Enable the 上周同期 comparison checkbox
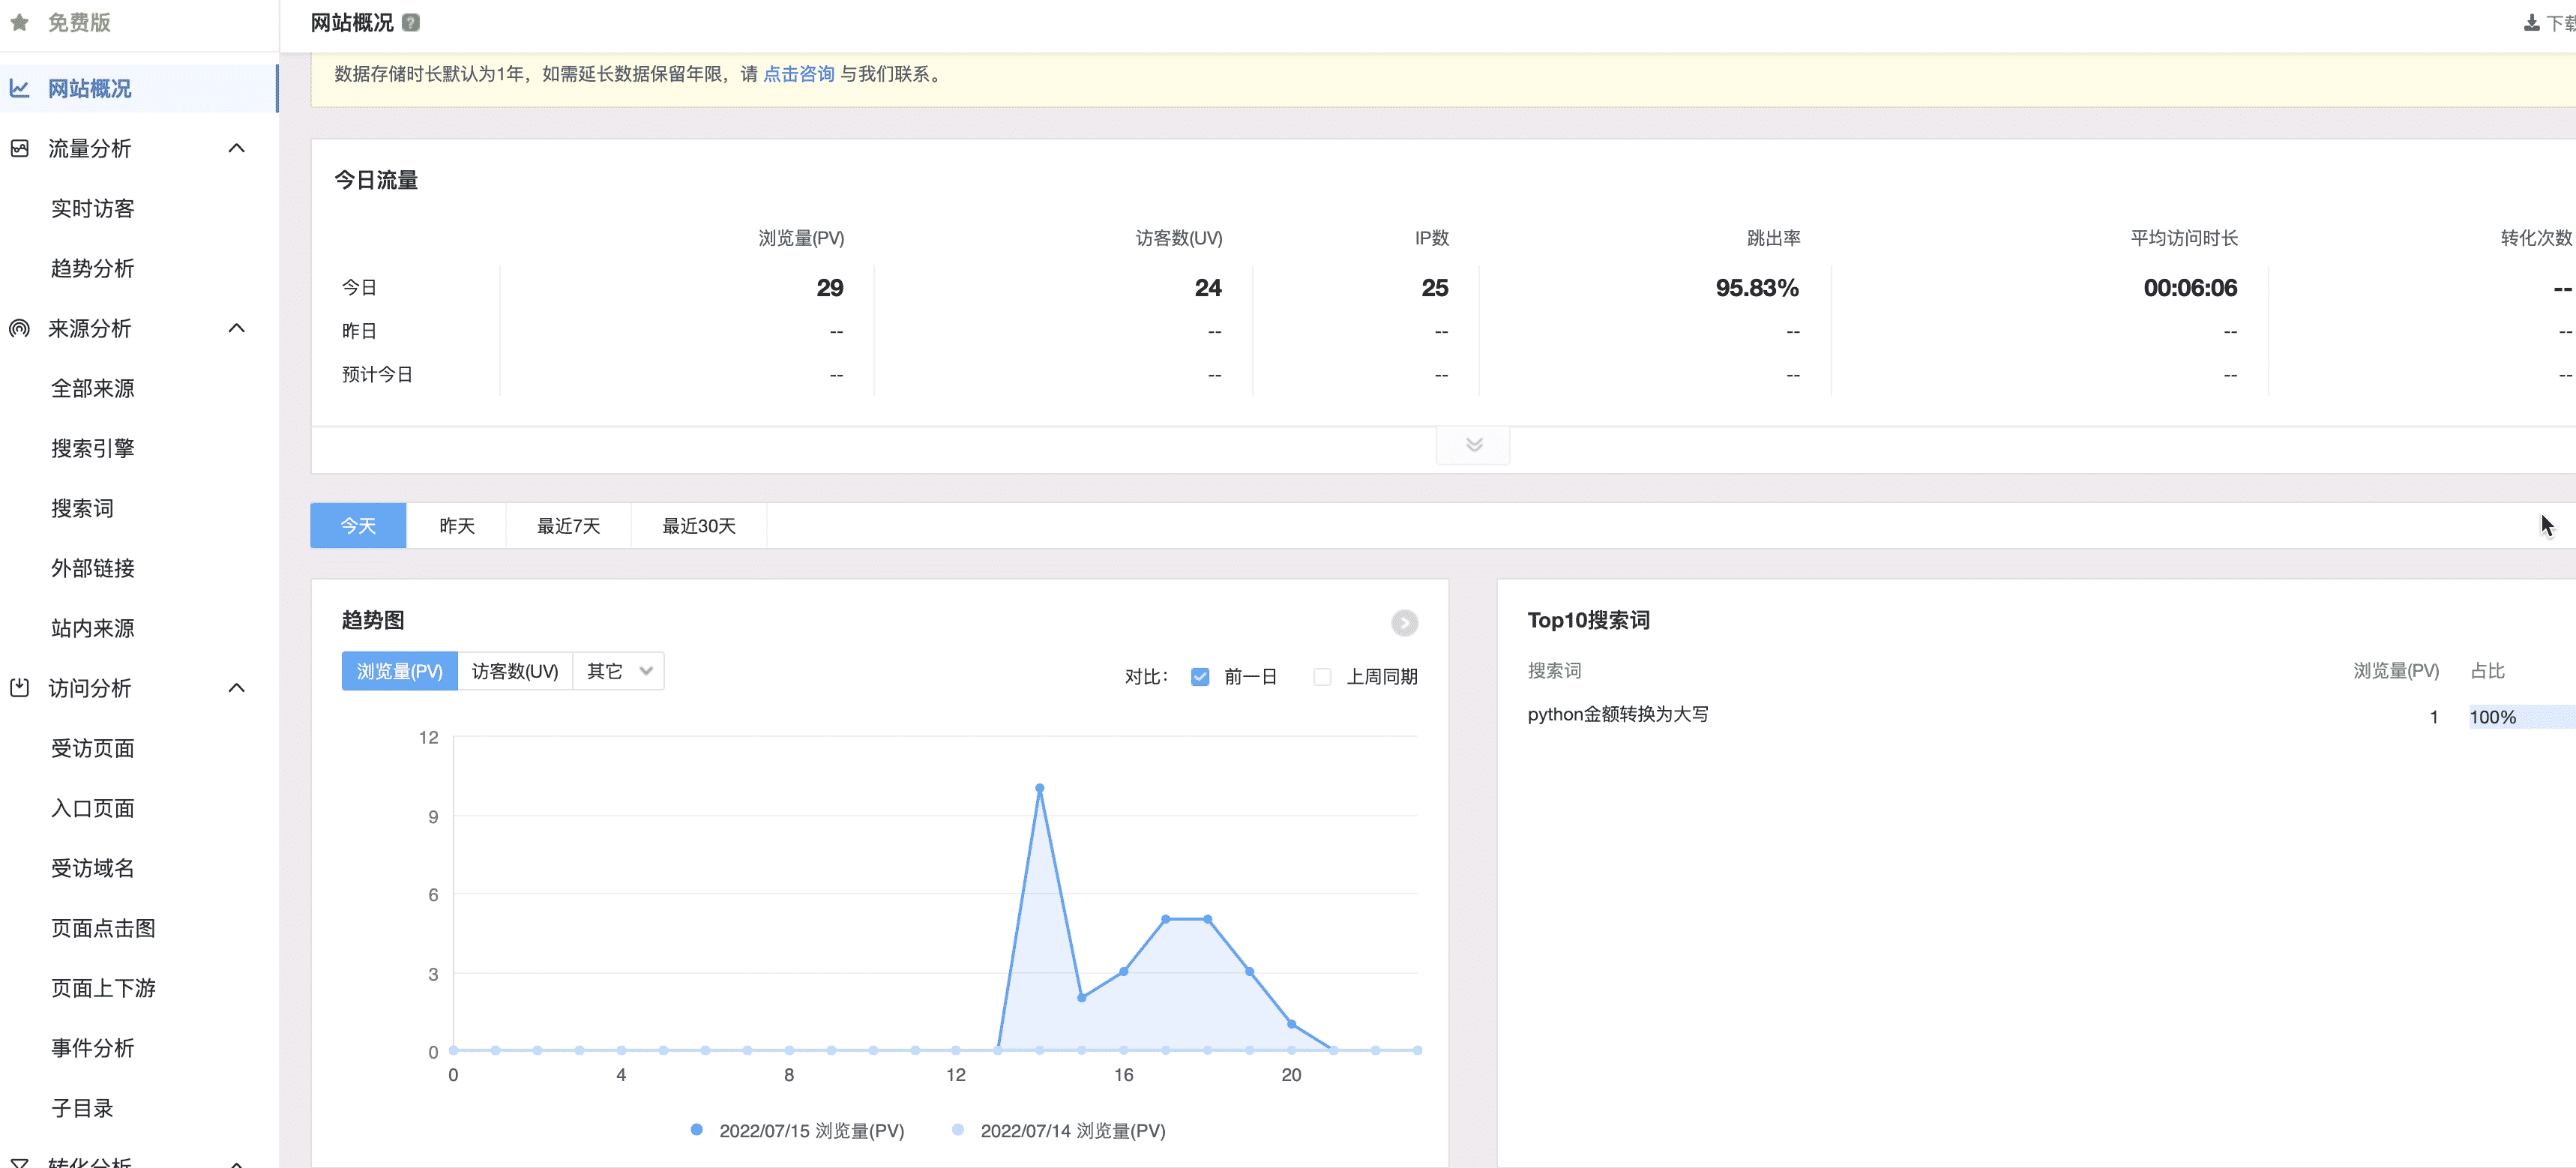 pos(1322,677)
